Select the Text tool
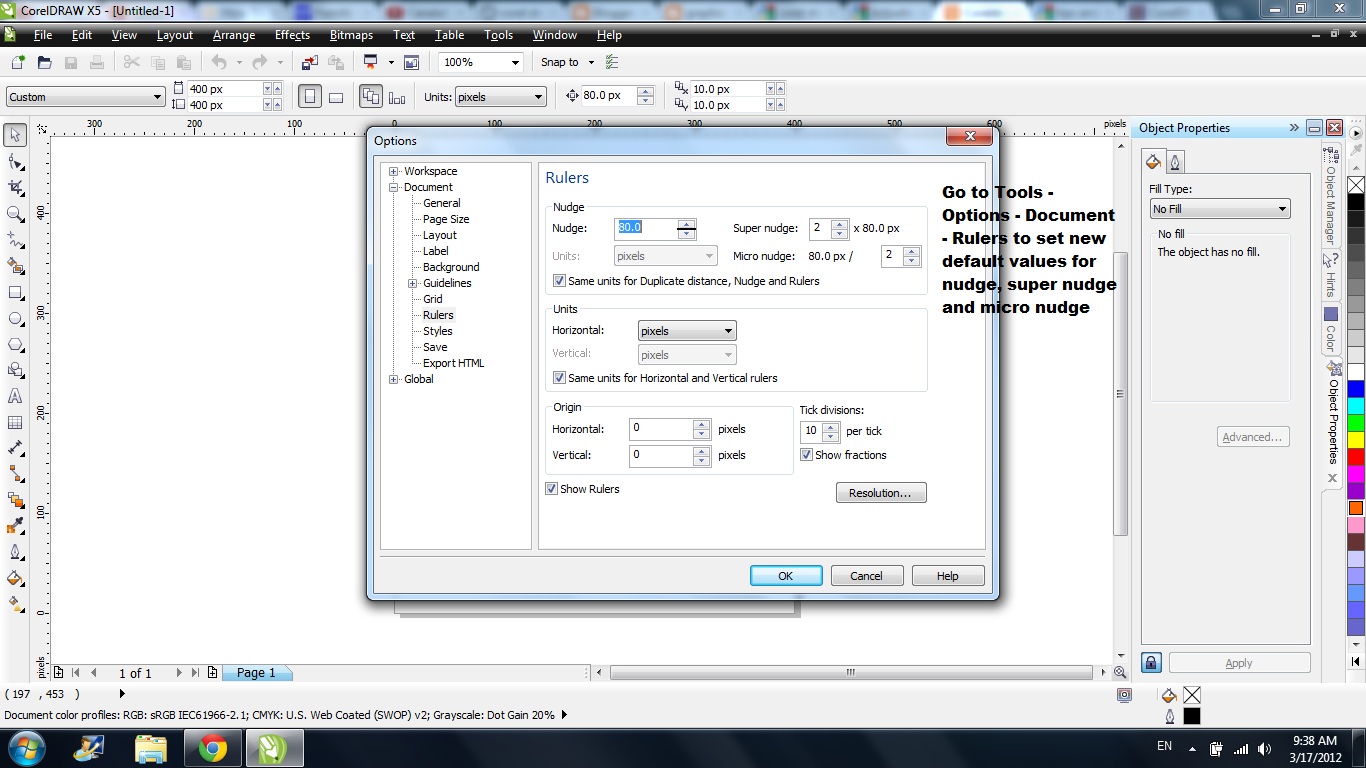The image size is (1366, 768). coord(14,395)
